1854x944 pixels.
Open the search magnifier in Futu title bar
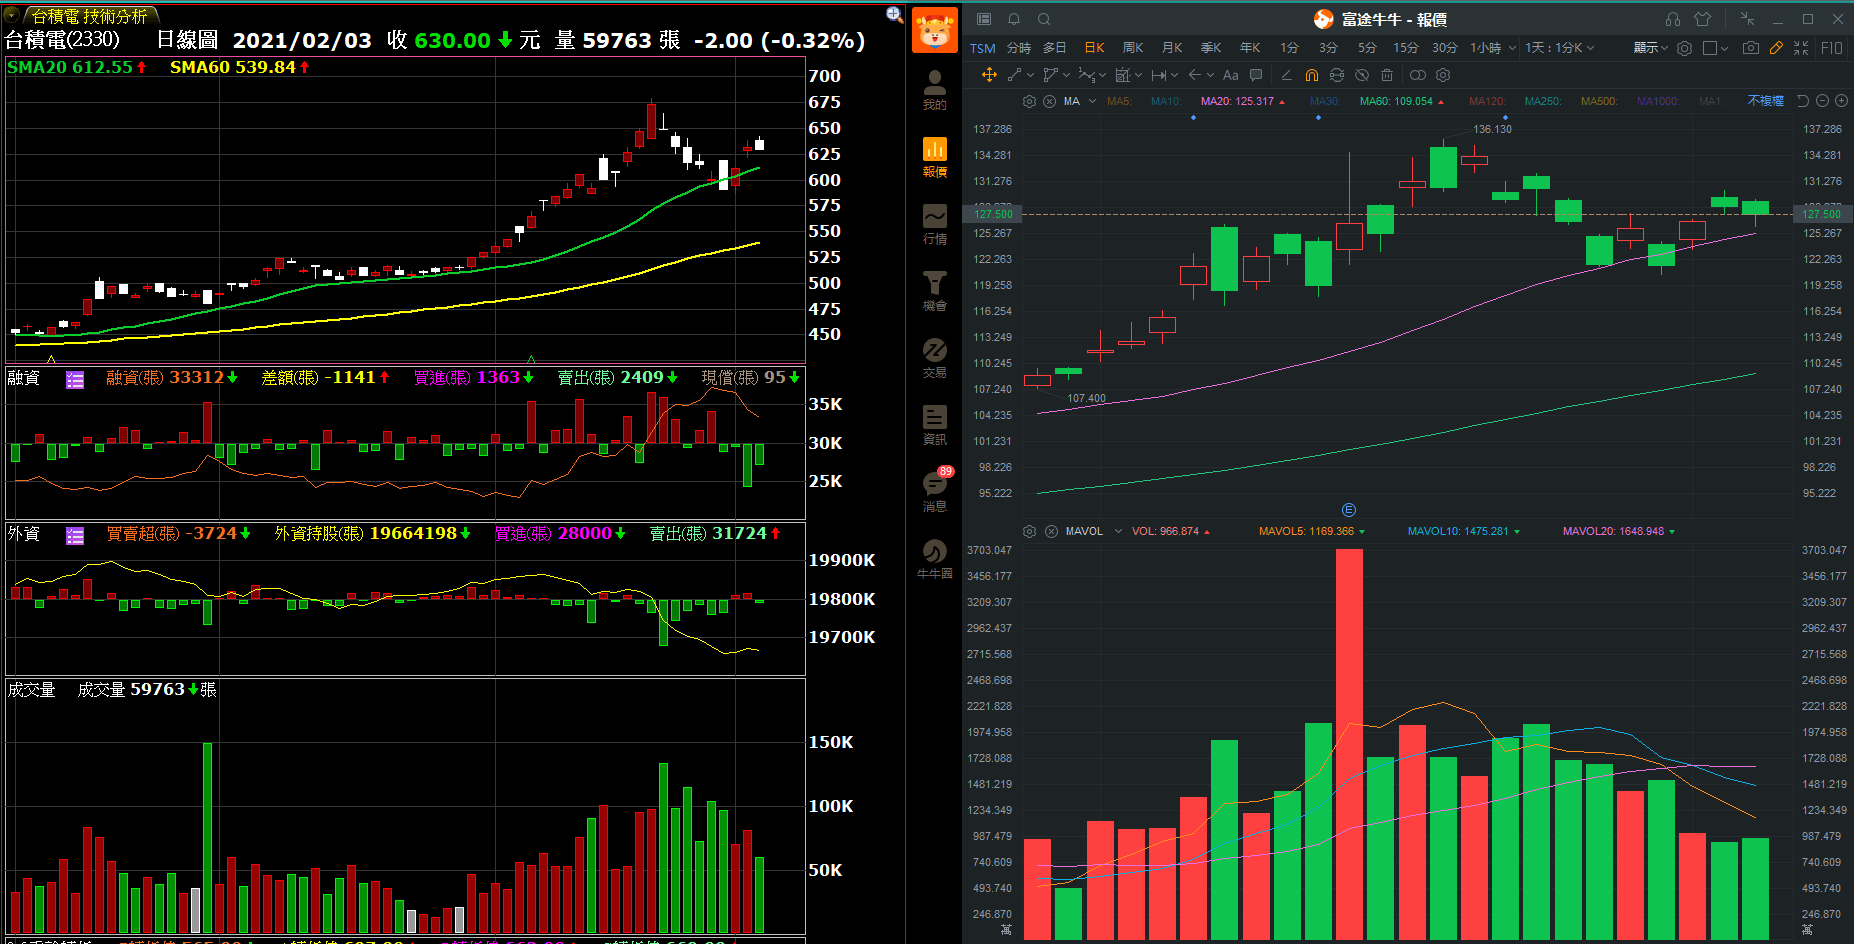(x=1044, y=19)
